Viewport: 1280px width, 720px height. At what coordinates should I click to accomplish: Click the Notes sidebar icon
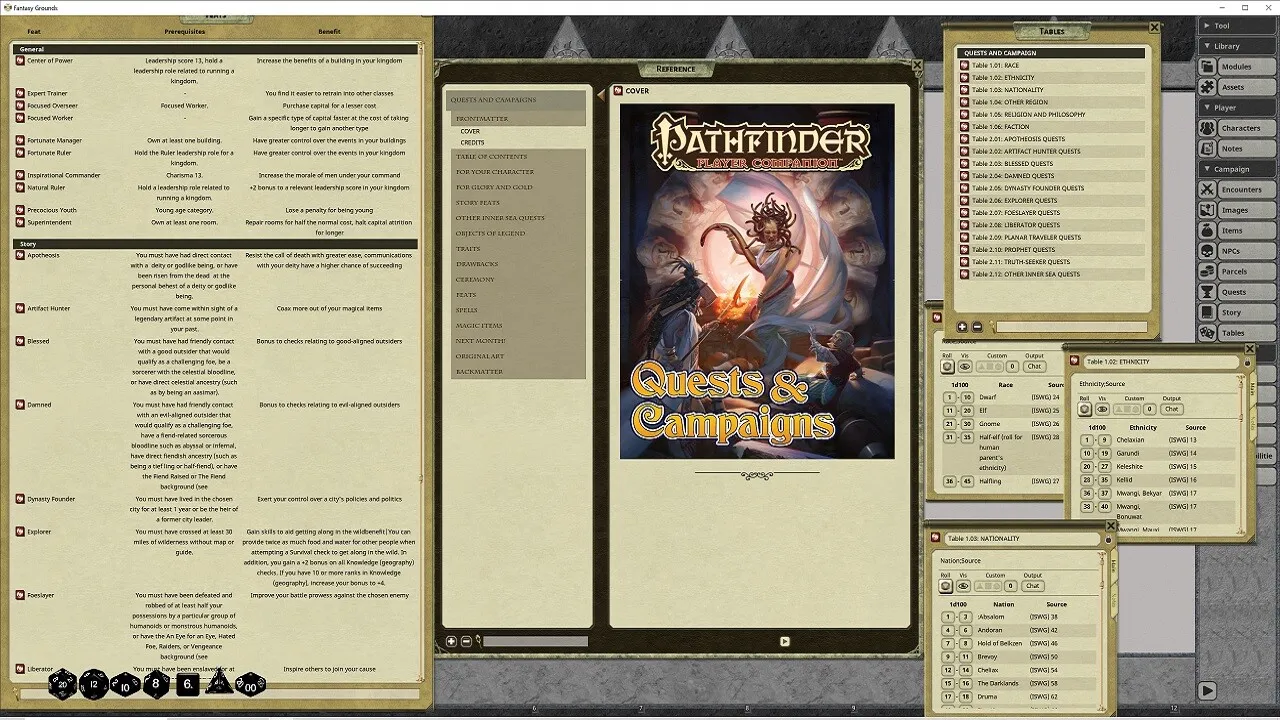1208,149
